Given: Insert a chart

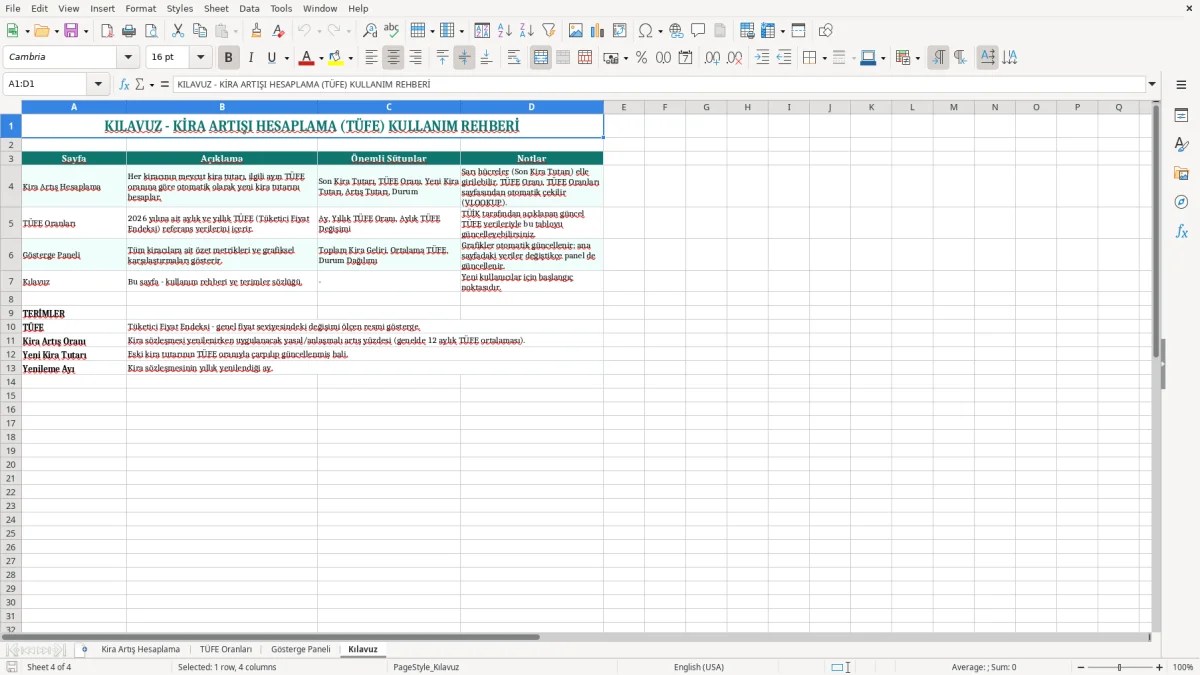Looking at the screenshot, I should tap(598, 31).
